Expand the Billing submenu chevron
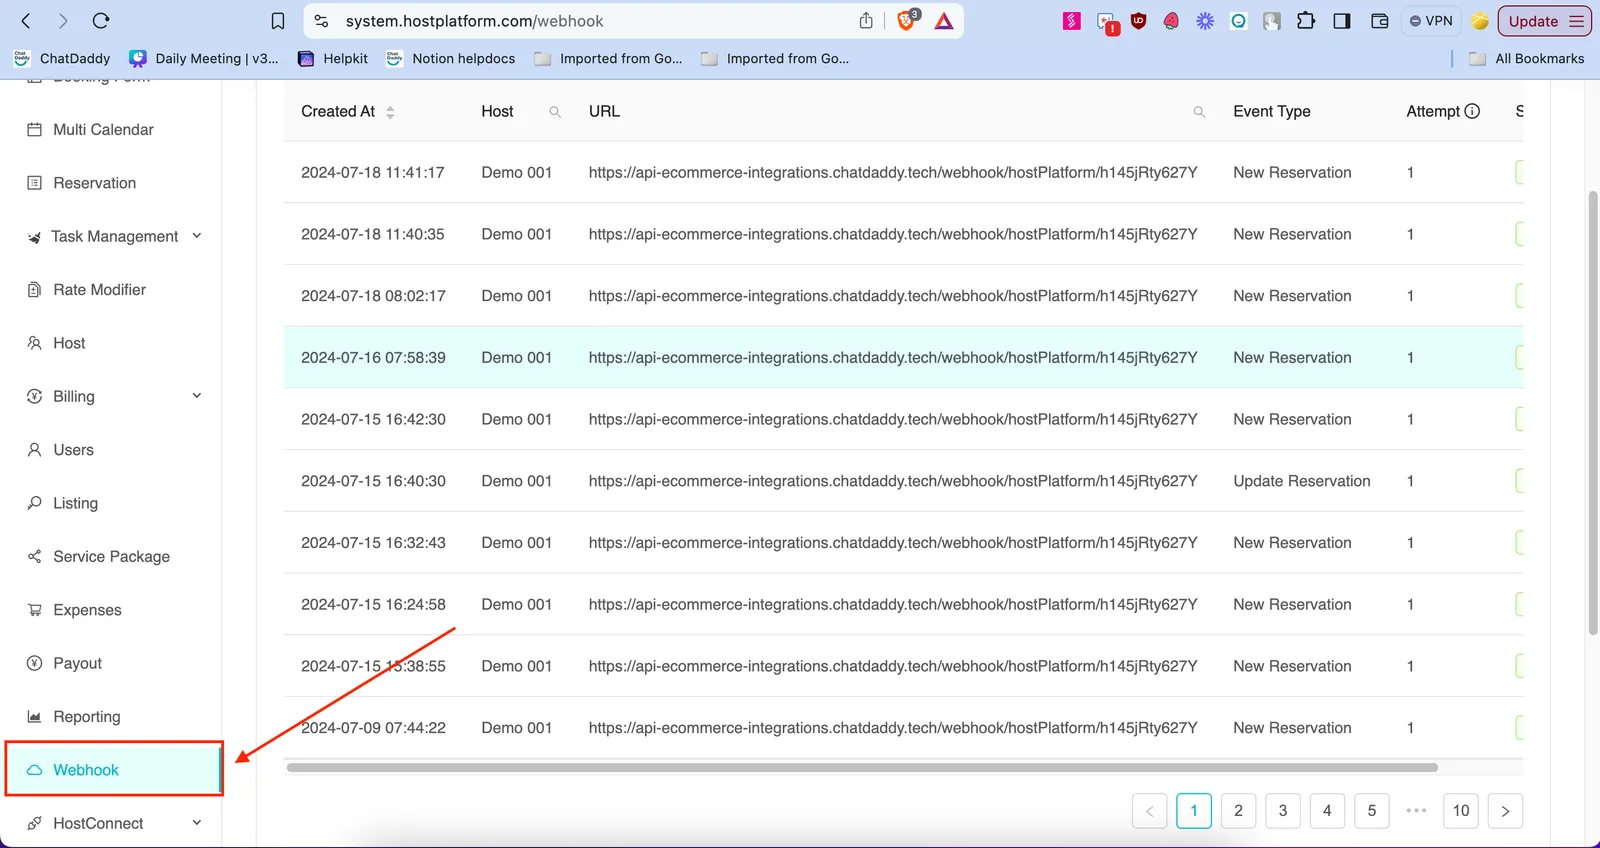This screenshot has width=1600, height=848. point(197,396)
